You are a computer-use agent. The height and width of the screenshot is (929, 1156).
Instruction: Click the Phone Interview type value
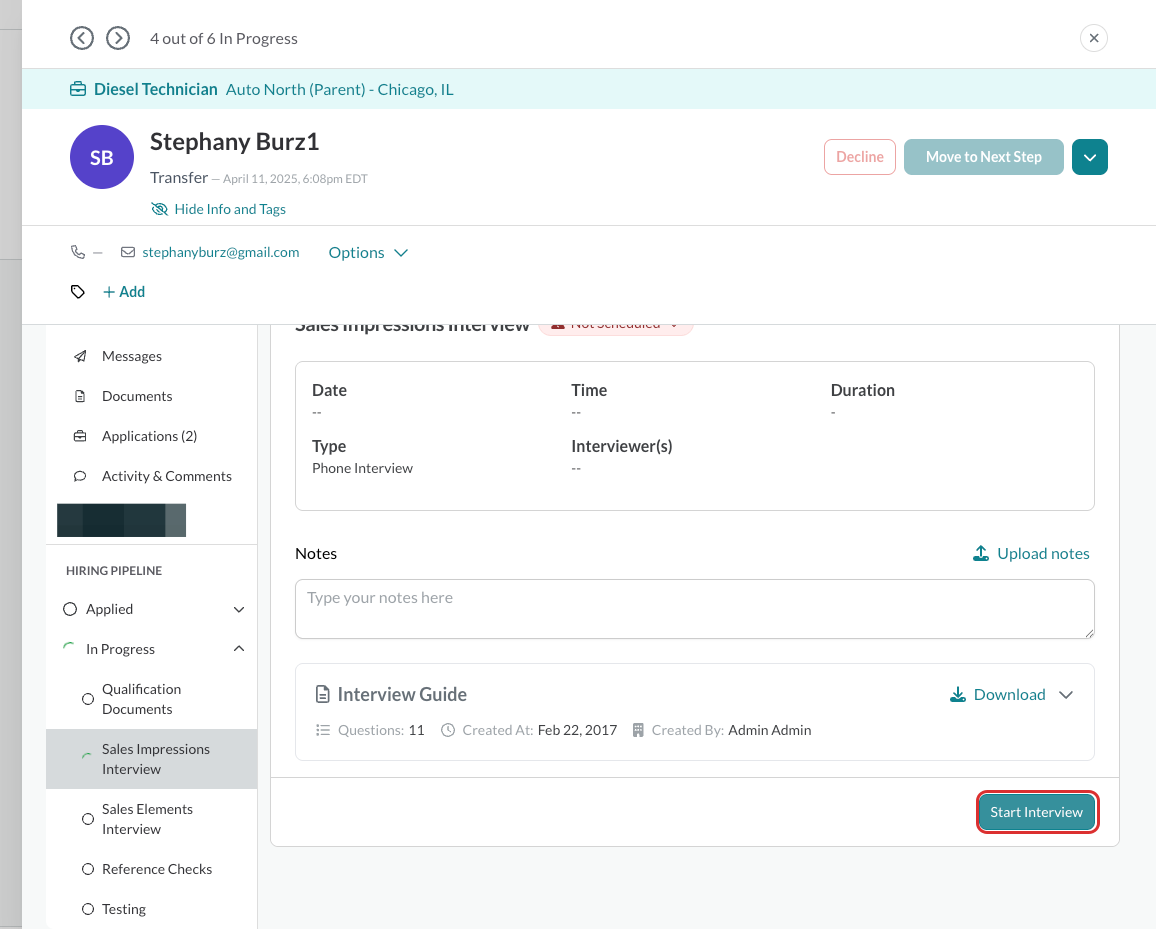point(362,468)
